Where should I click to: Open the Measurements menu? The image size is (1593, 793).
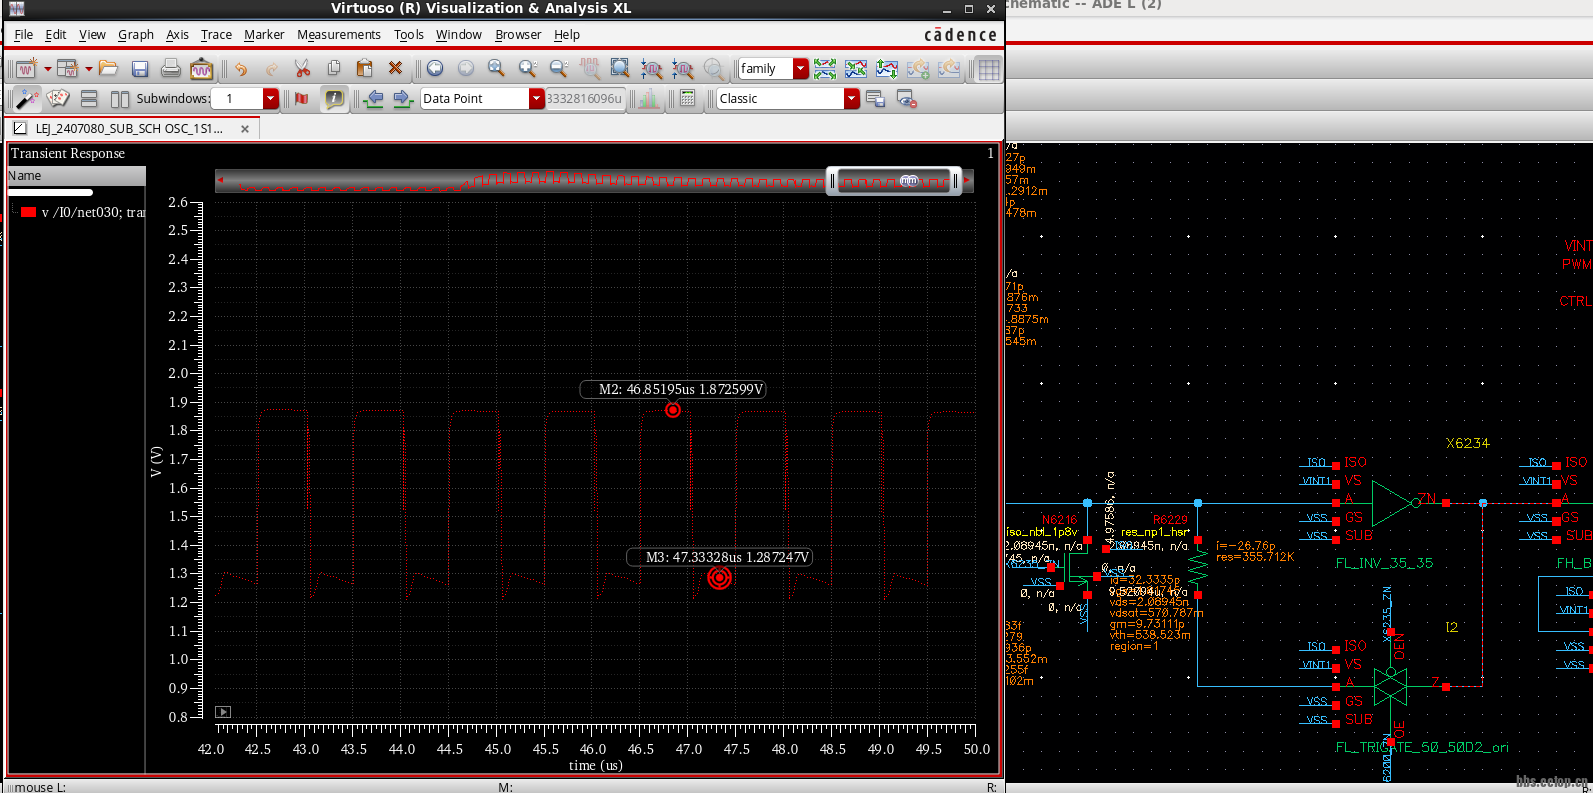click(339, 34)
